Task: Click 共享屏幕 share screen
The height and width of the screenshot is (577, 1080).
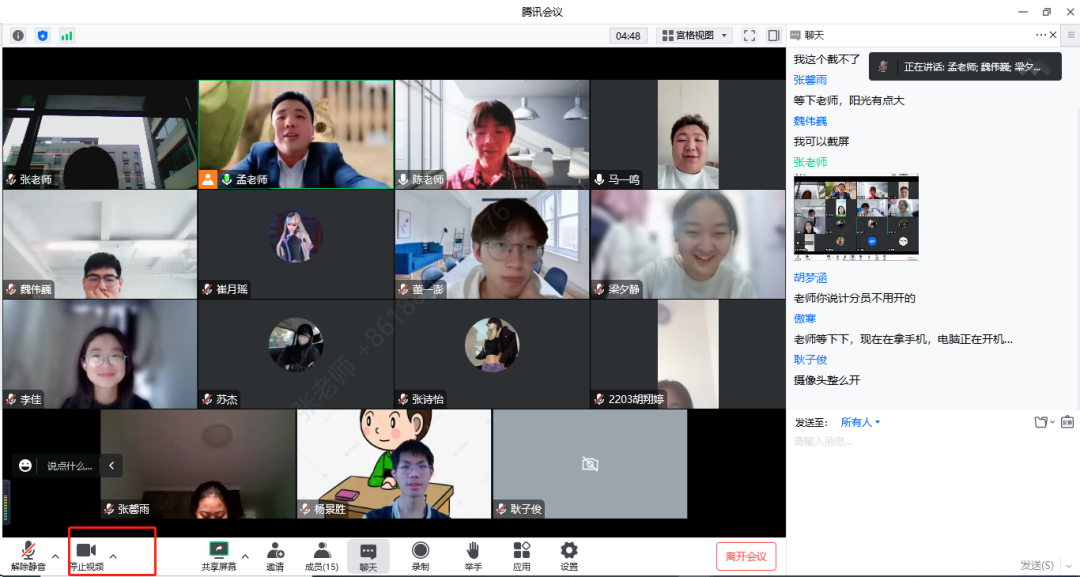Action: coord(218,555)
